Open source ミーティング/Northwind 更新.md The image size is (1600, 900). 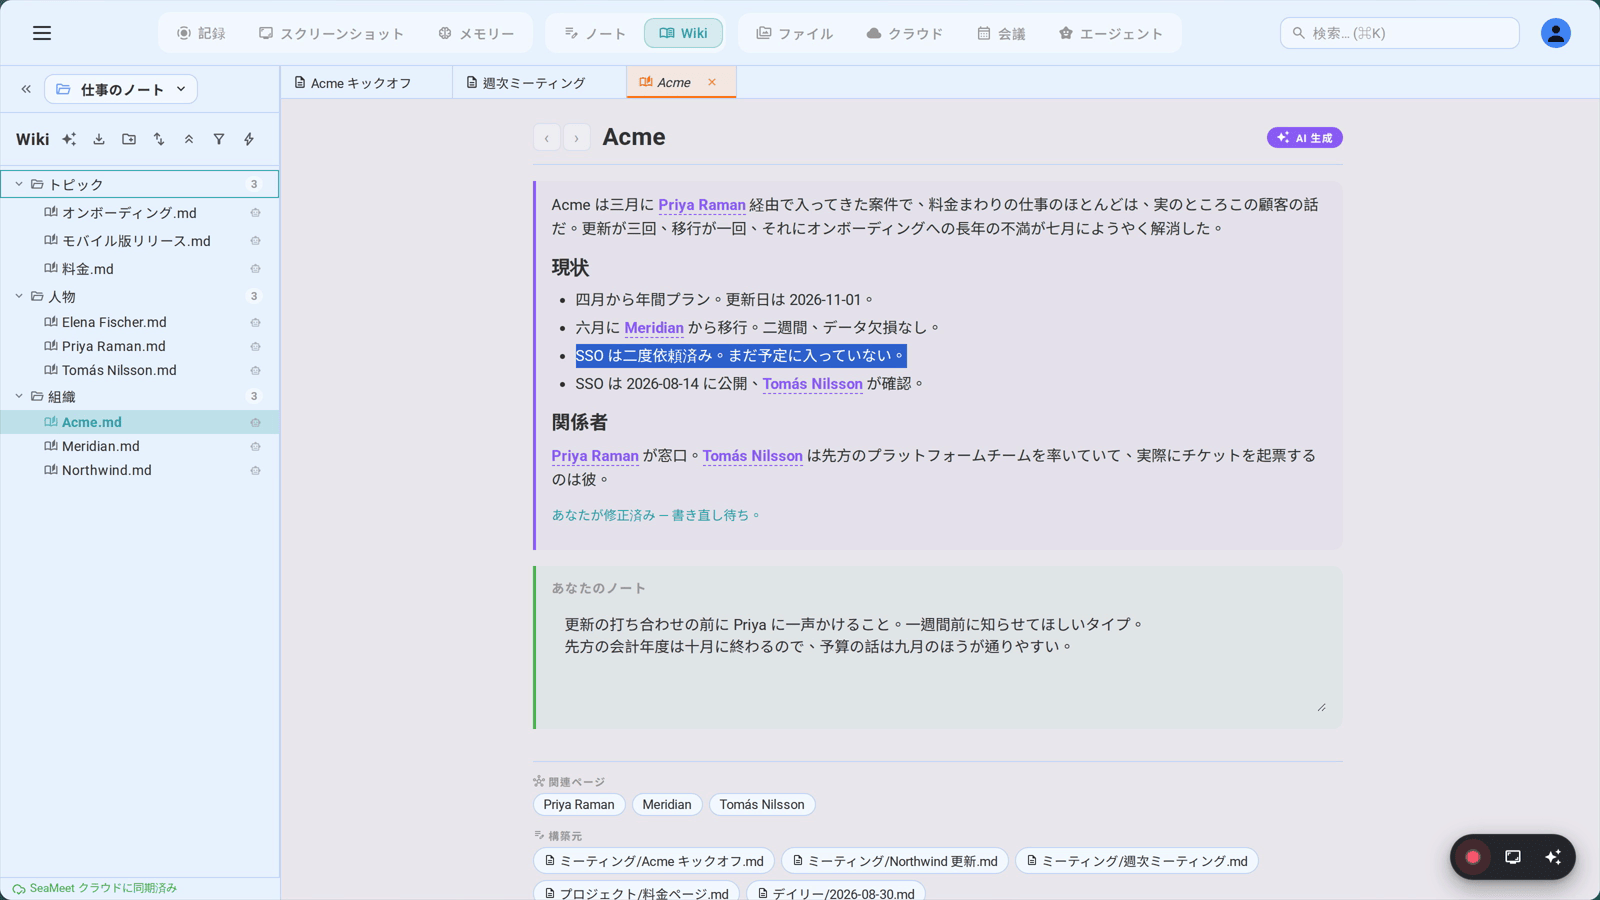coord(895,861)
